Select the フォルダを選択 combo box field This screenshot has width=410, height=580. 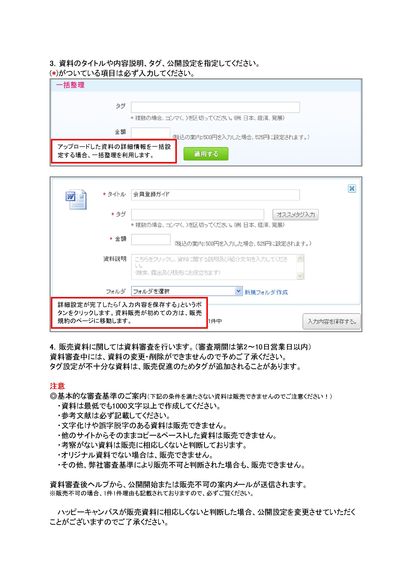coord(187,291)
